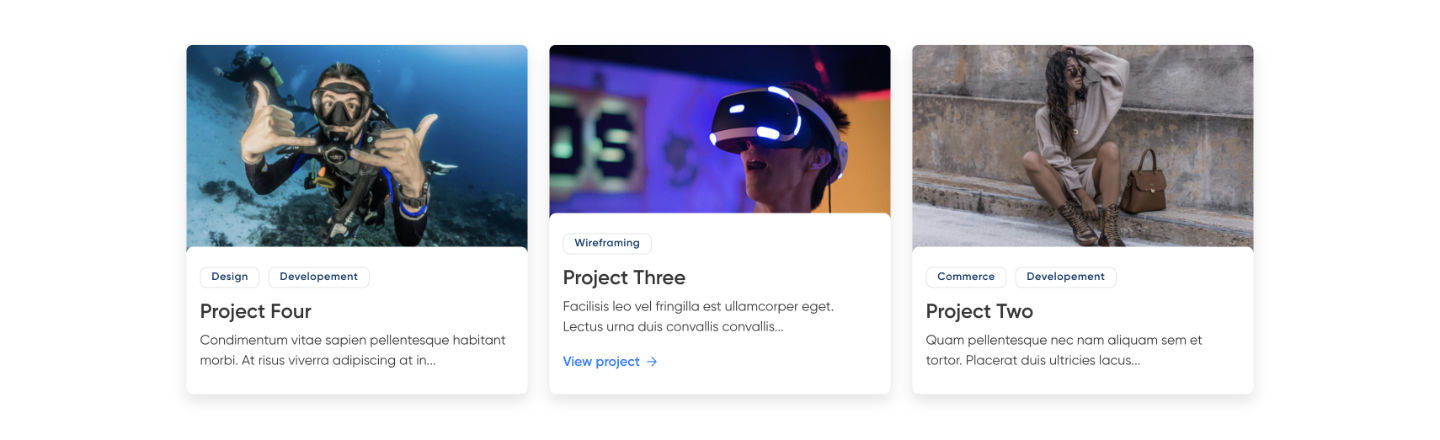1440x440 pixels.
Task: Open the seated woman fashion image
Action: coord(1083,146)
